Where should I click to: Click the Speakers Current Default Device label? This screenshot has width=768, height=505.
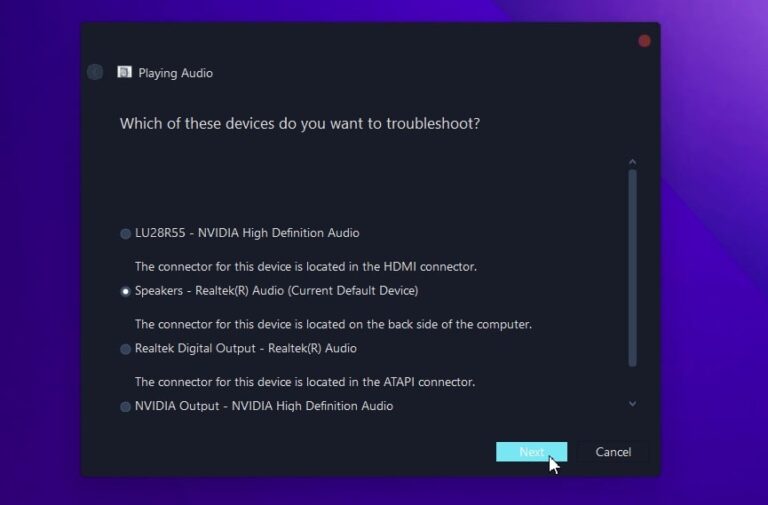tap(277, 290)
